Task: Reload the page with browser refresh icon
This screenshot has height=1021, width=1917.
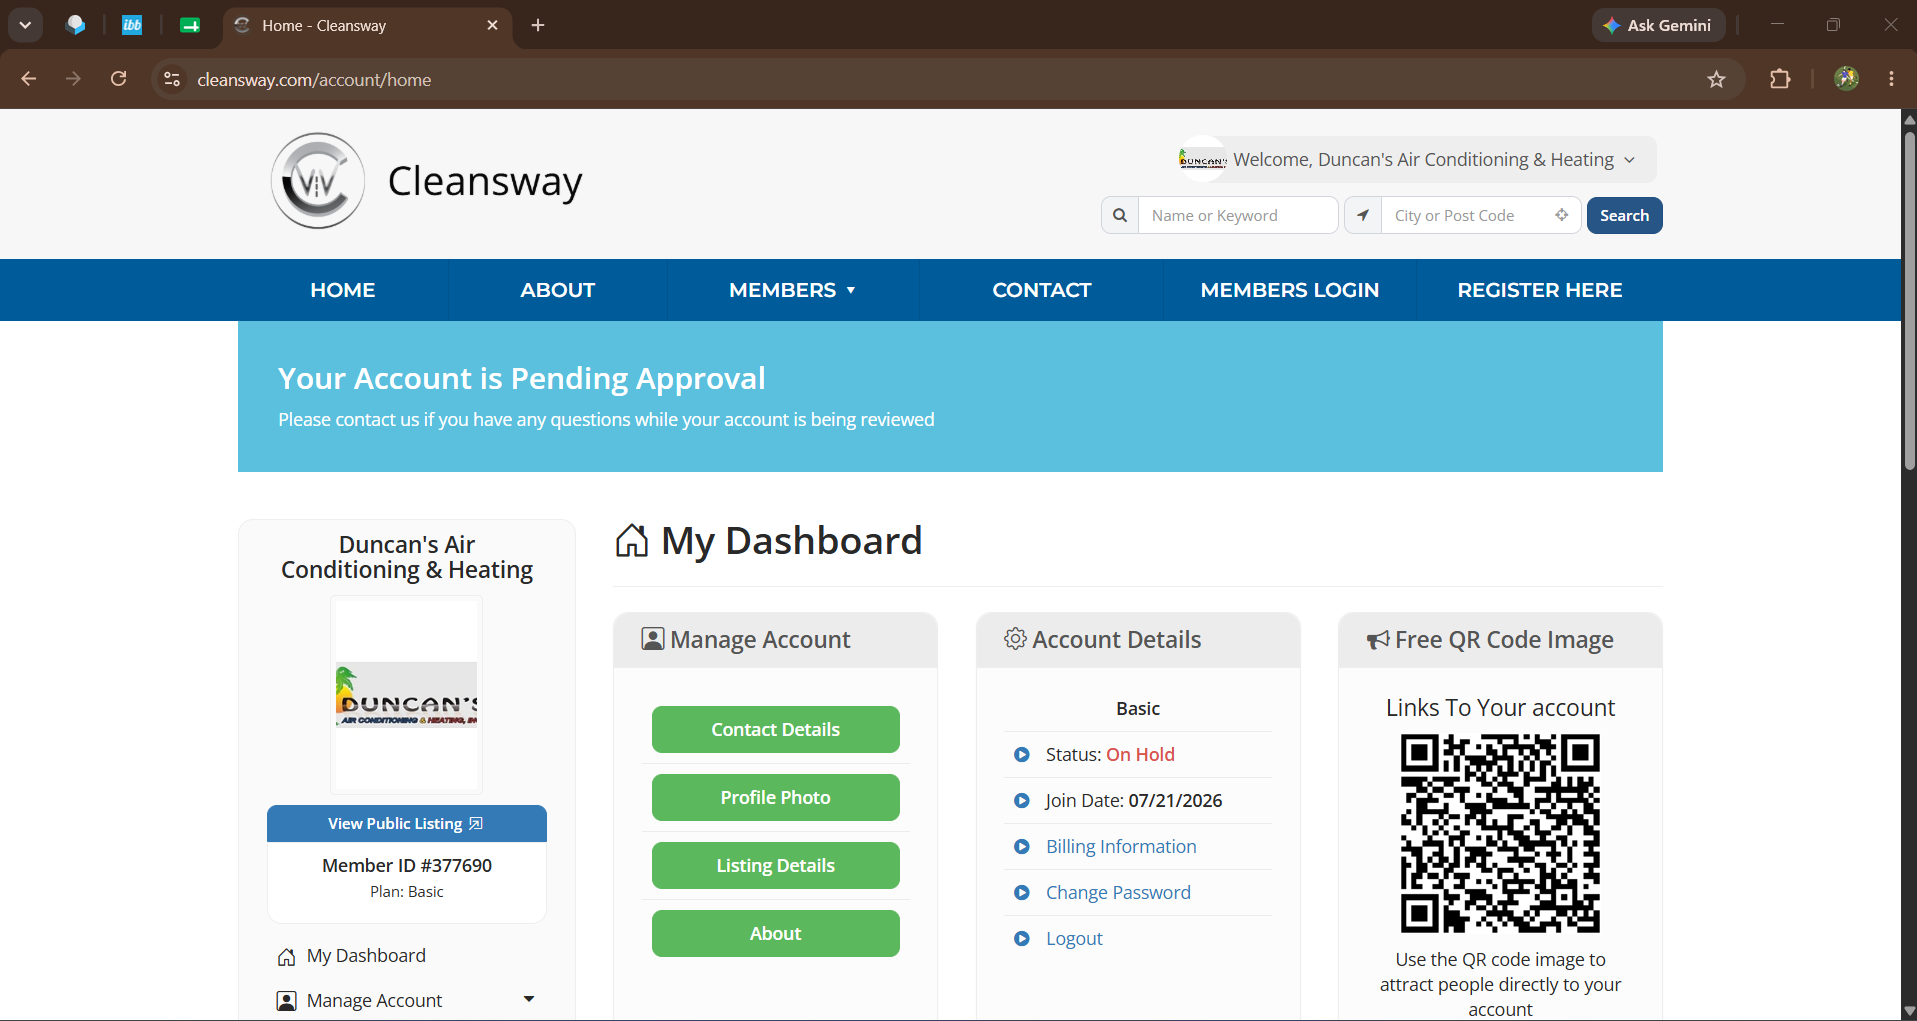Action: [x=118, y=79]
